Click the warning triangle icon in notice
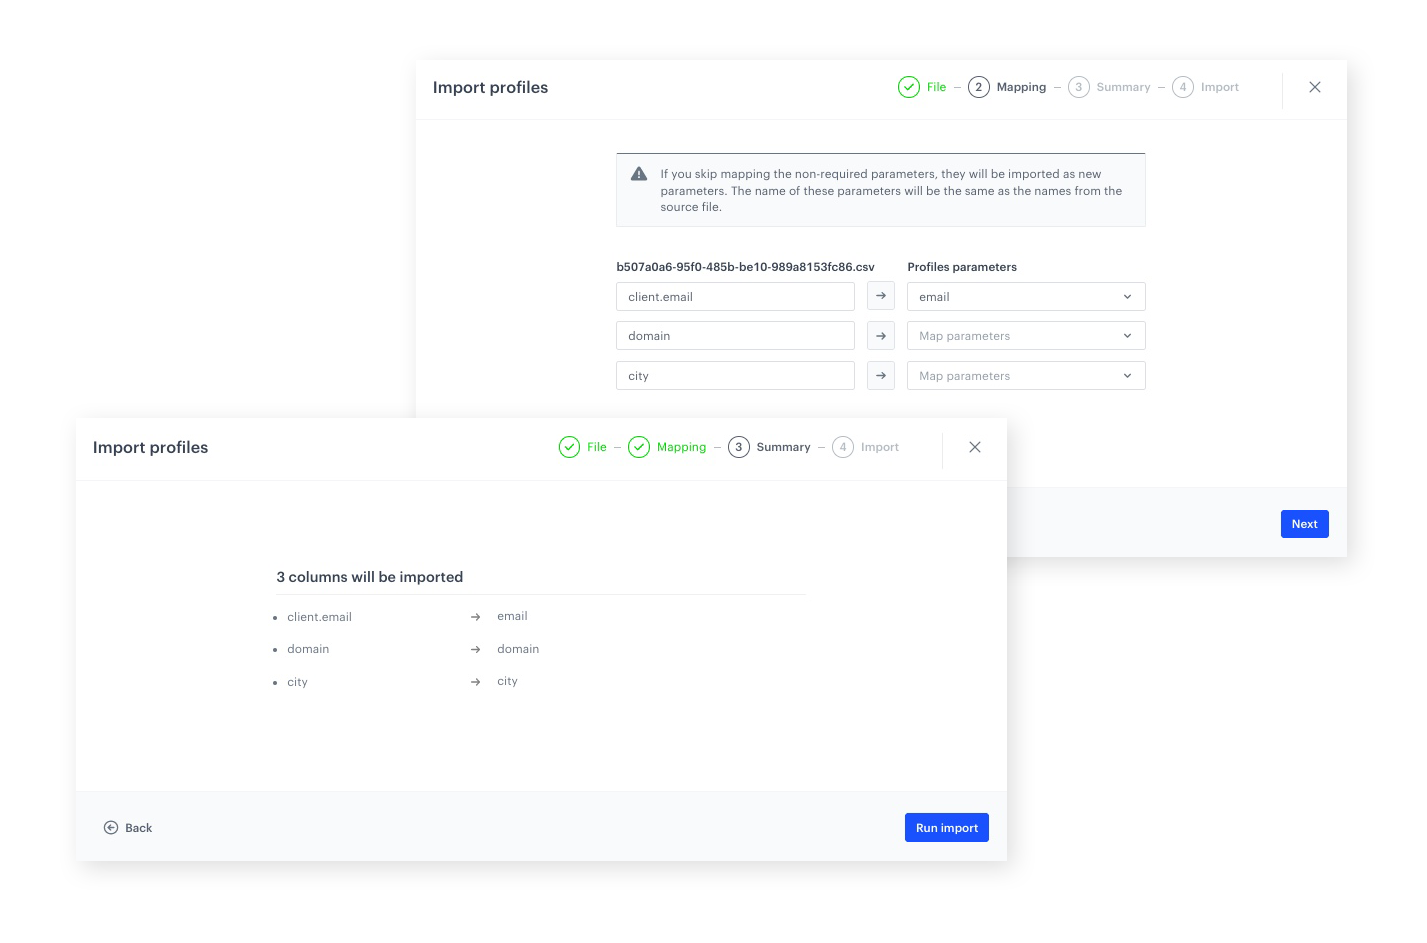 tap(639, 174)
